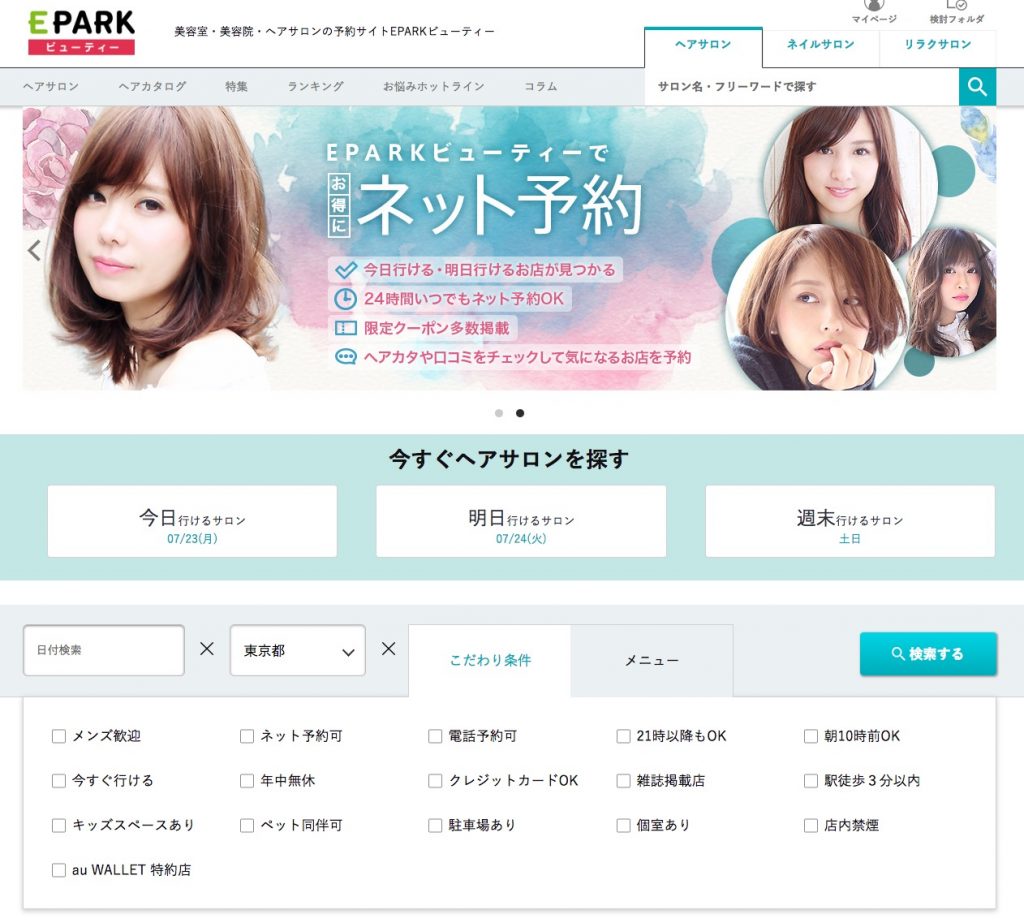Open コラム navigation item
1024x923 pixels.
click(x=541, y=86)
